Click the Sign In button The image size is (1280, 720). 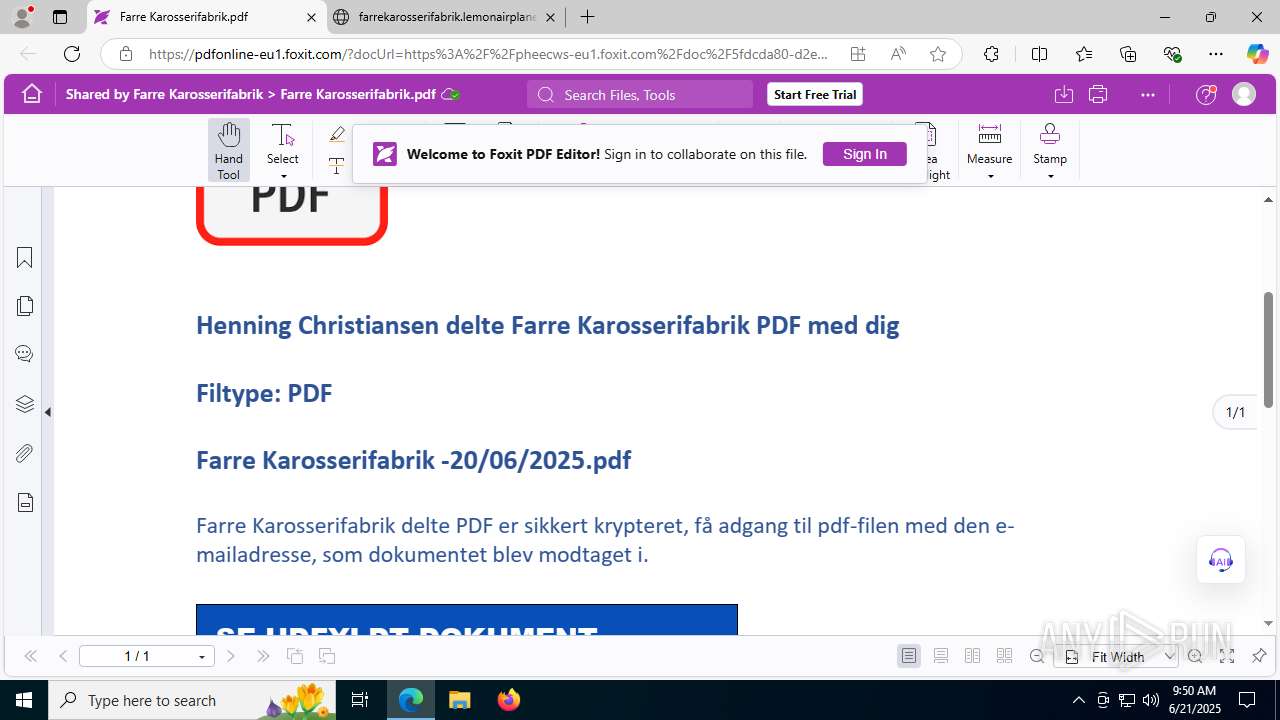click(865, 154)
